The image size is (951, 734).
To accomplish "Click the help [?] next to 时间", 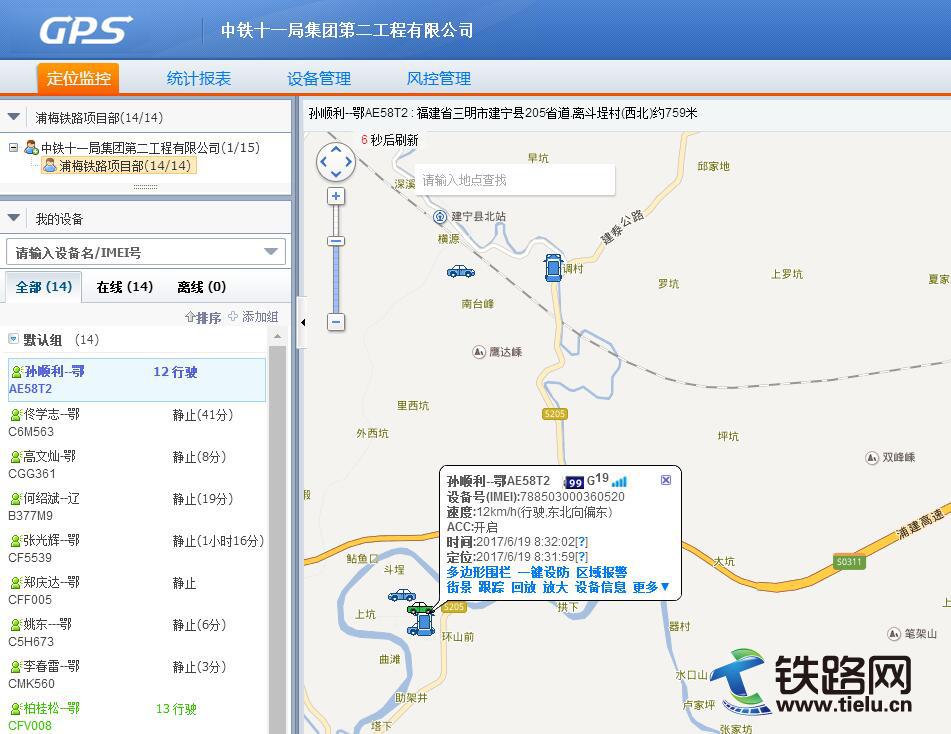I will point(581,542).
